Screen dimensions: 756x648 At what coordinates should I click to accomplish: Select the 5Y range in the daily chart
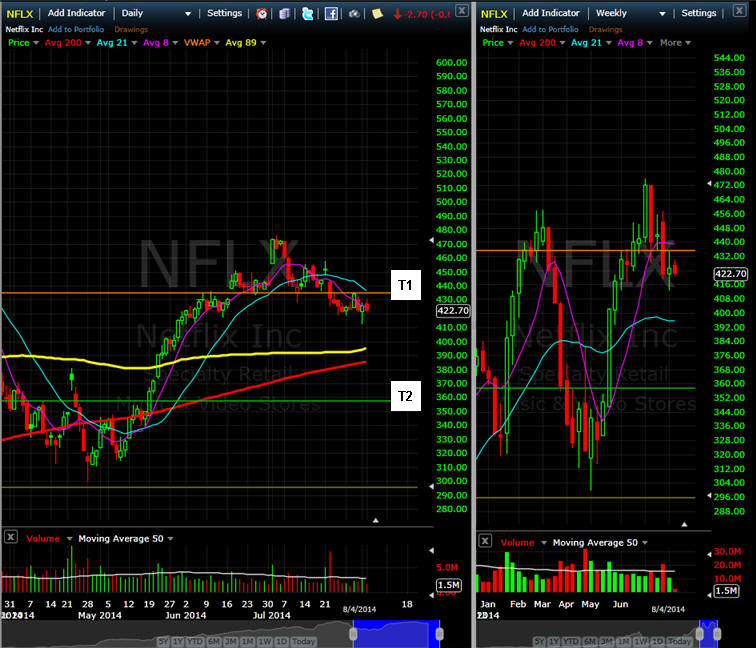coord(163,641)
